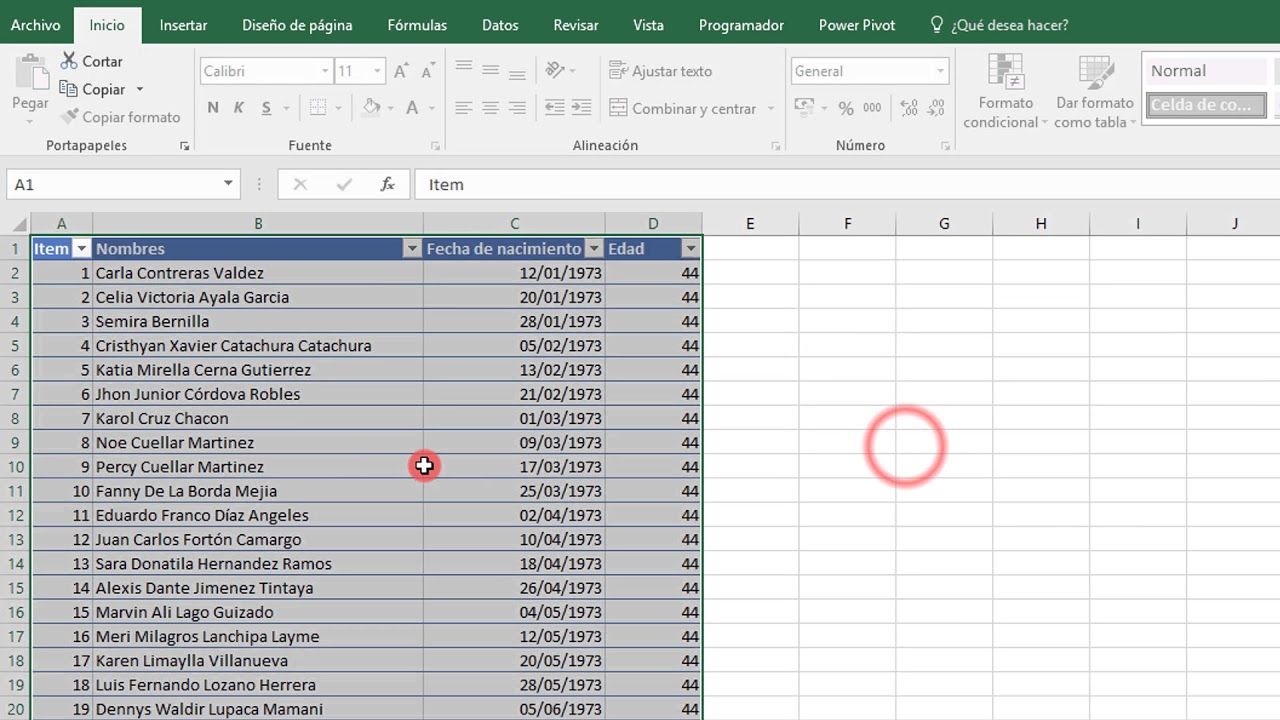Toggle italic K formatting
Viewport: 1280px width, 720px height.
(239, 108)
